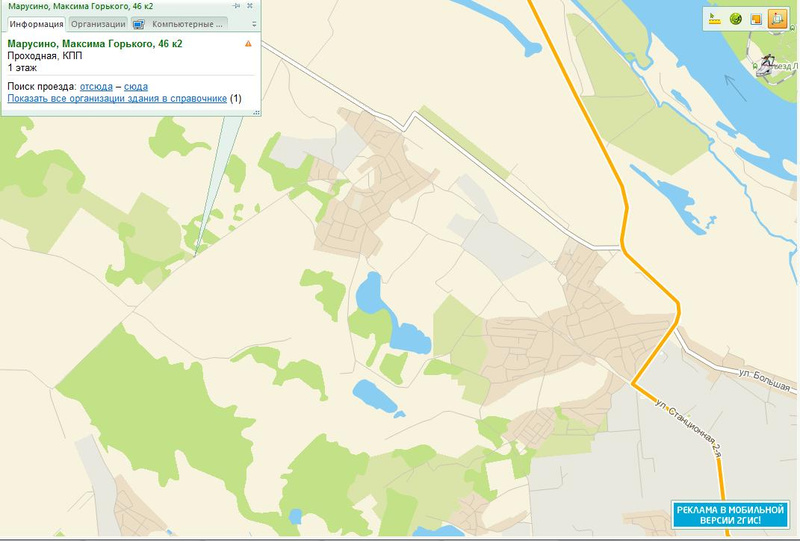Click the 'сюда' route link
This screenshot has height=541, width=800.
(x=136, y=87)
